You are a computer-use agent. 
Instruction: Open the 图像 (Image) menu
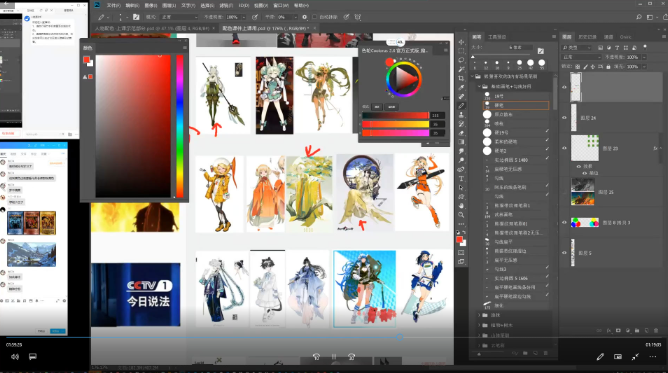tap(151, 6)
